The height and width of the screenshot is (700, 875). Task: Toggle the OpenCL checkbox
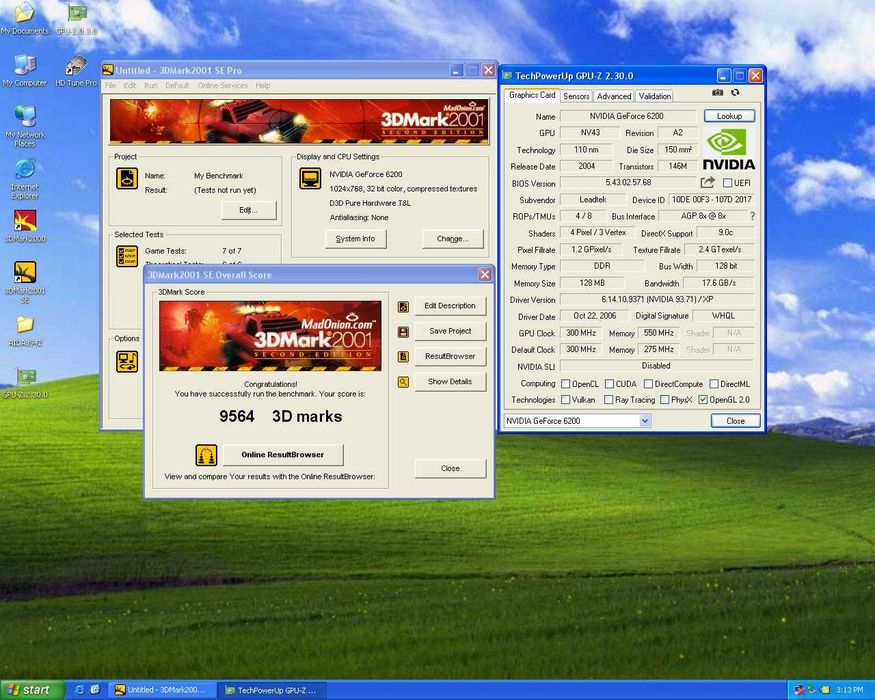pyautogui.click(x=565, y=383)
